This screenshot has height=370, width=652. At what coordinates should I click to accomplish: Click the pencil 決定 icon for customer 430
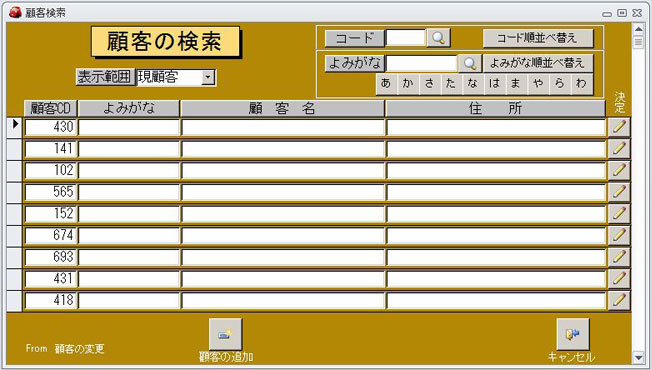619,127
